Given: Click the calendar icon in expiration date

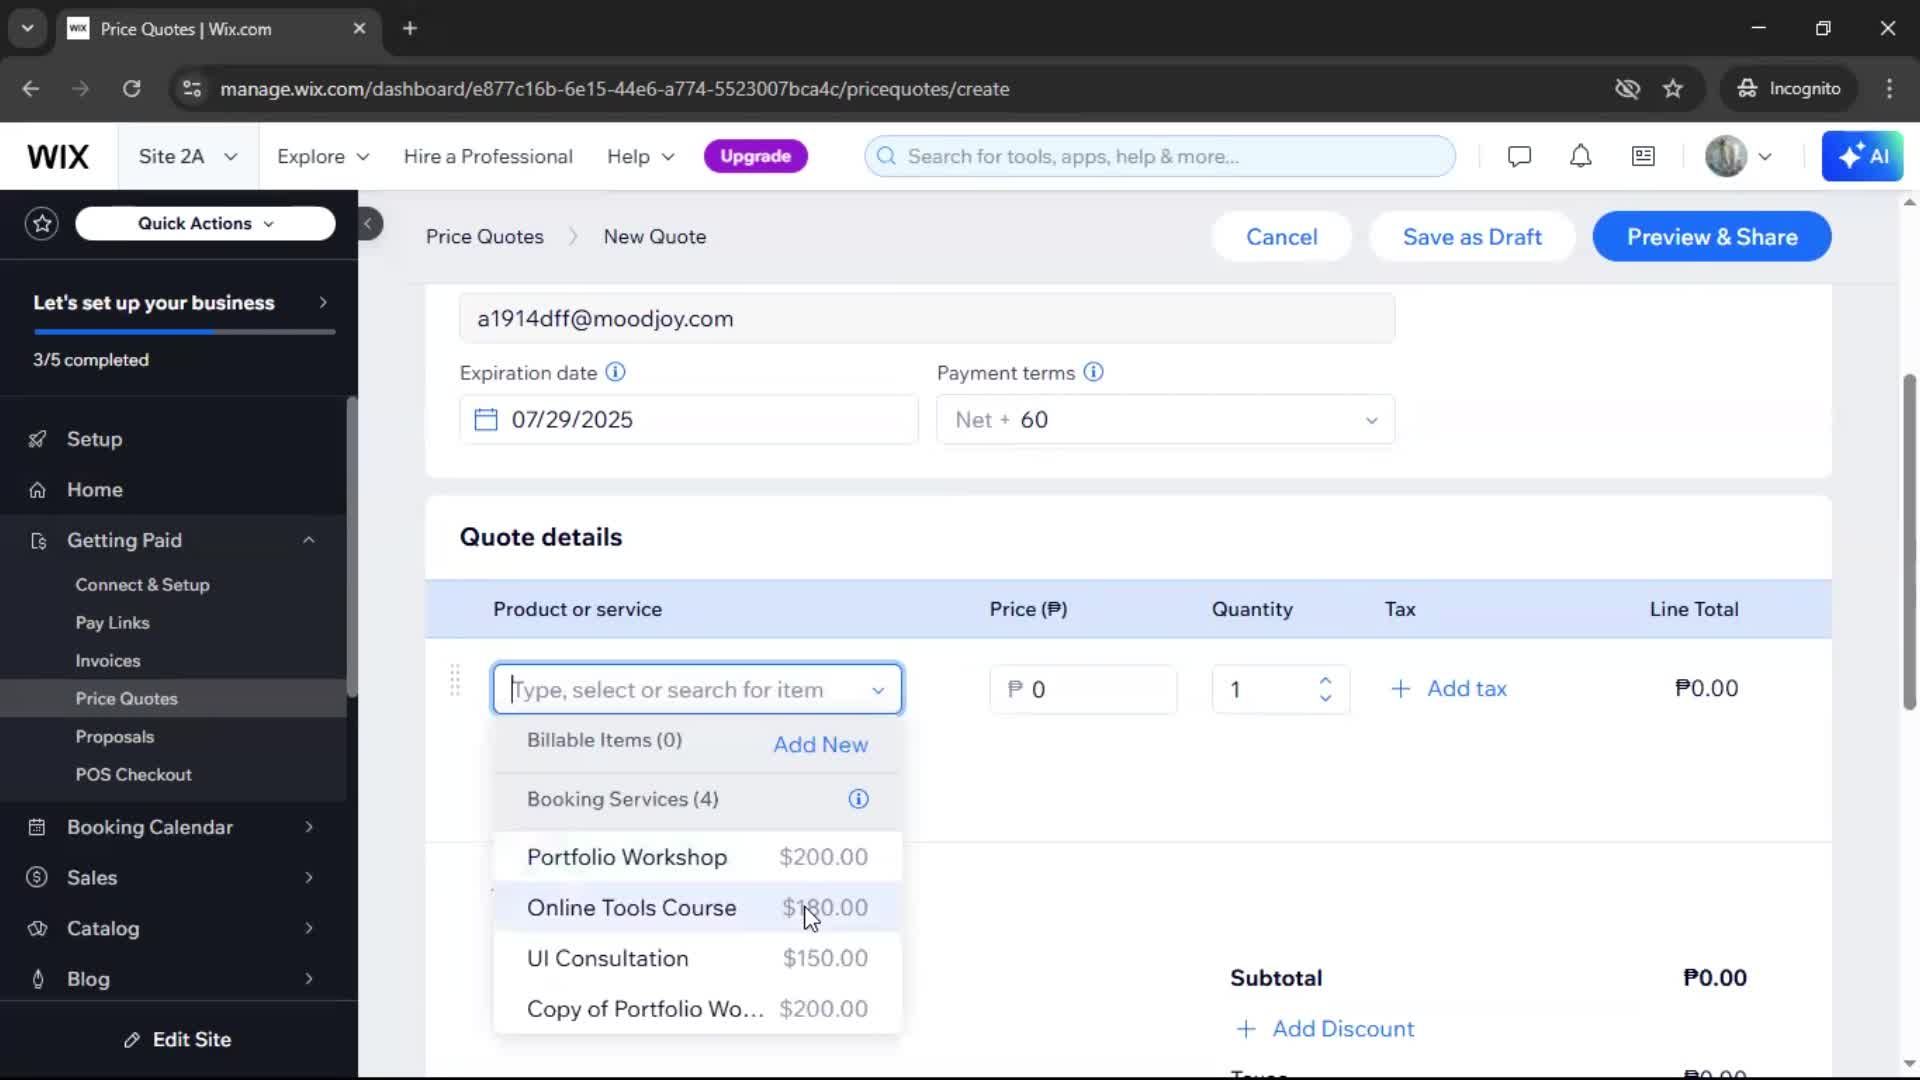Looking at the screenshot, I should click(x=486, y=419).
